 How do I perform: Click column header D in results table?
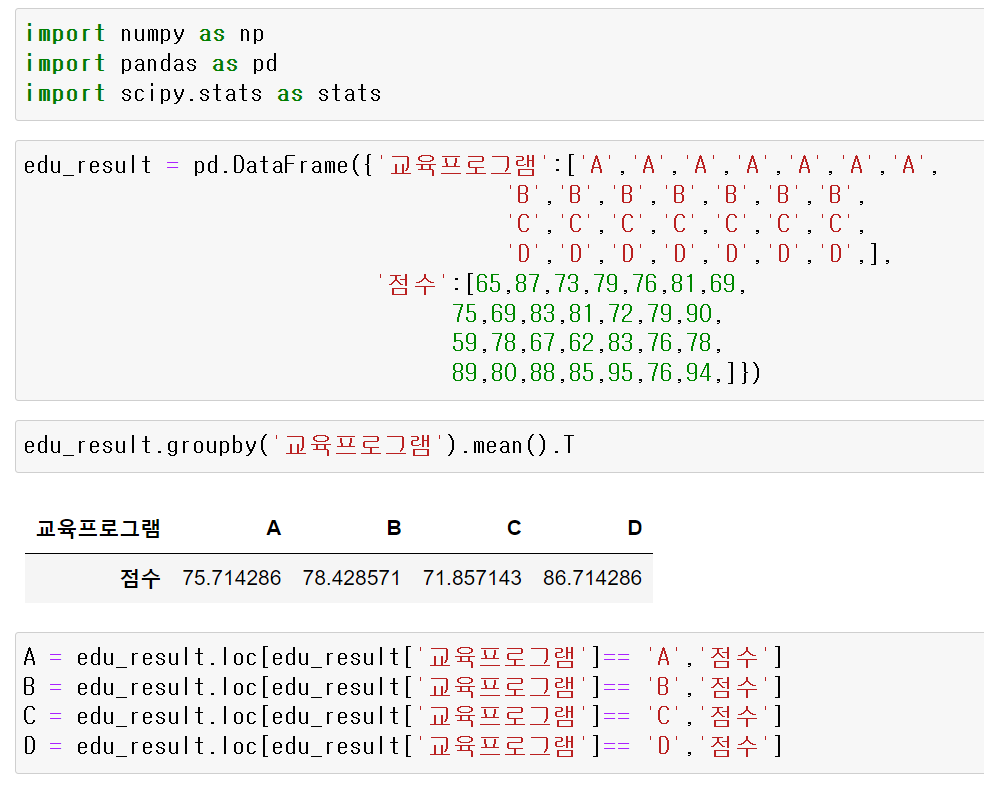pos(634,528)
